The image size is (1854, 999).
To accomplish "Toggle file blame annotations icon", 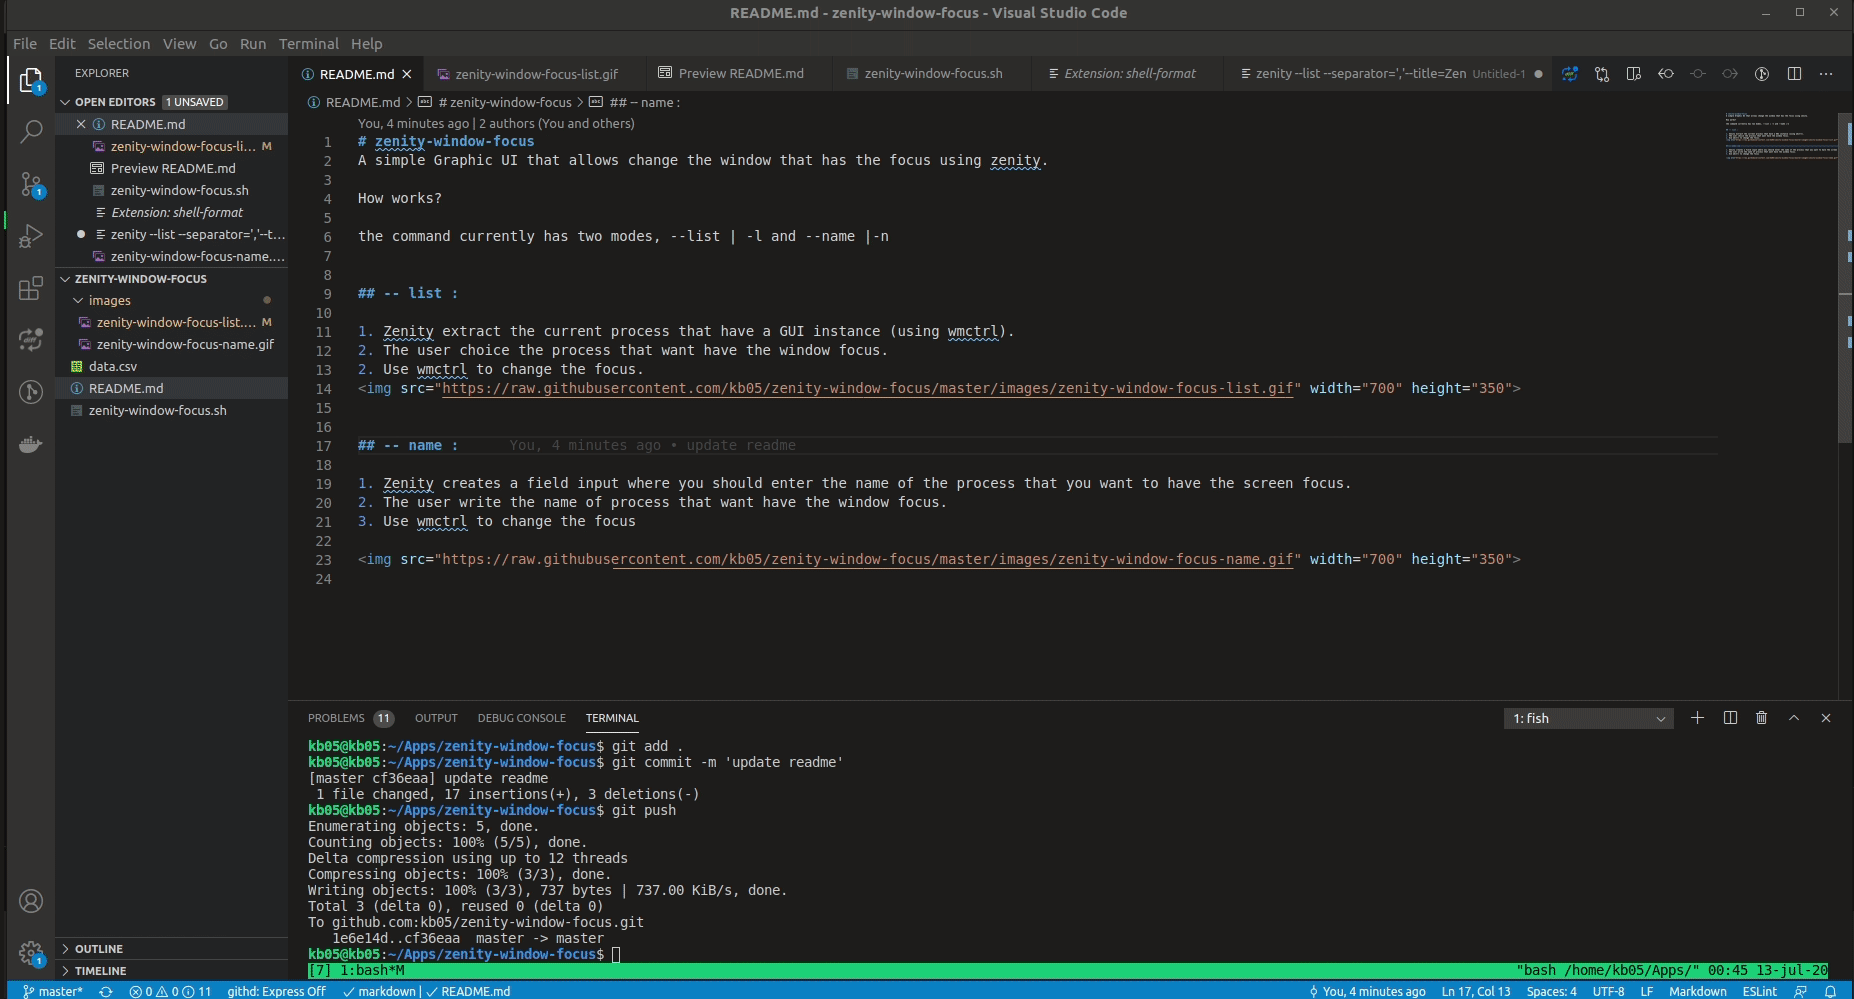I will click(x=1762, y=74).
